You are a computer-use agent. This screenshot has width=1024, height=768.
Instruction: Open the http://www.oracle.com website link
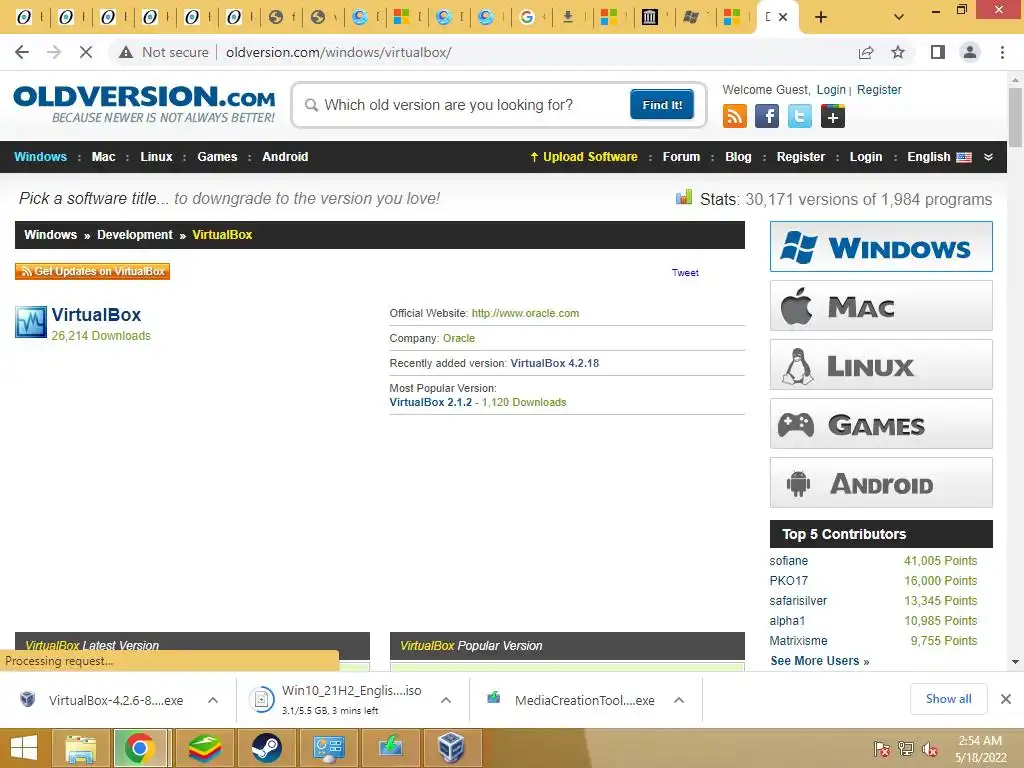coord(525,313)
